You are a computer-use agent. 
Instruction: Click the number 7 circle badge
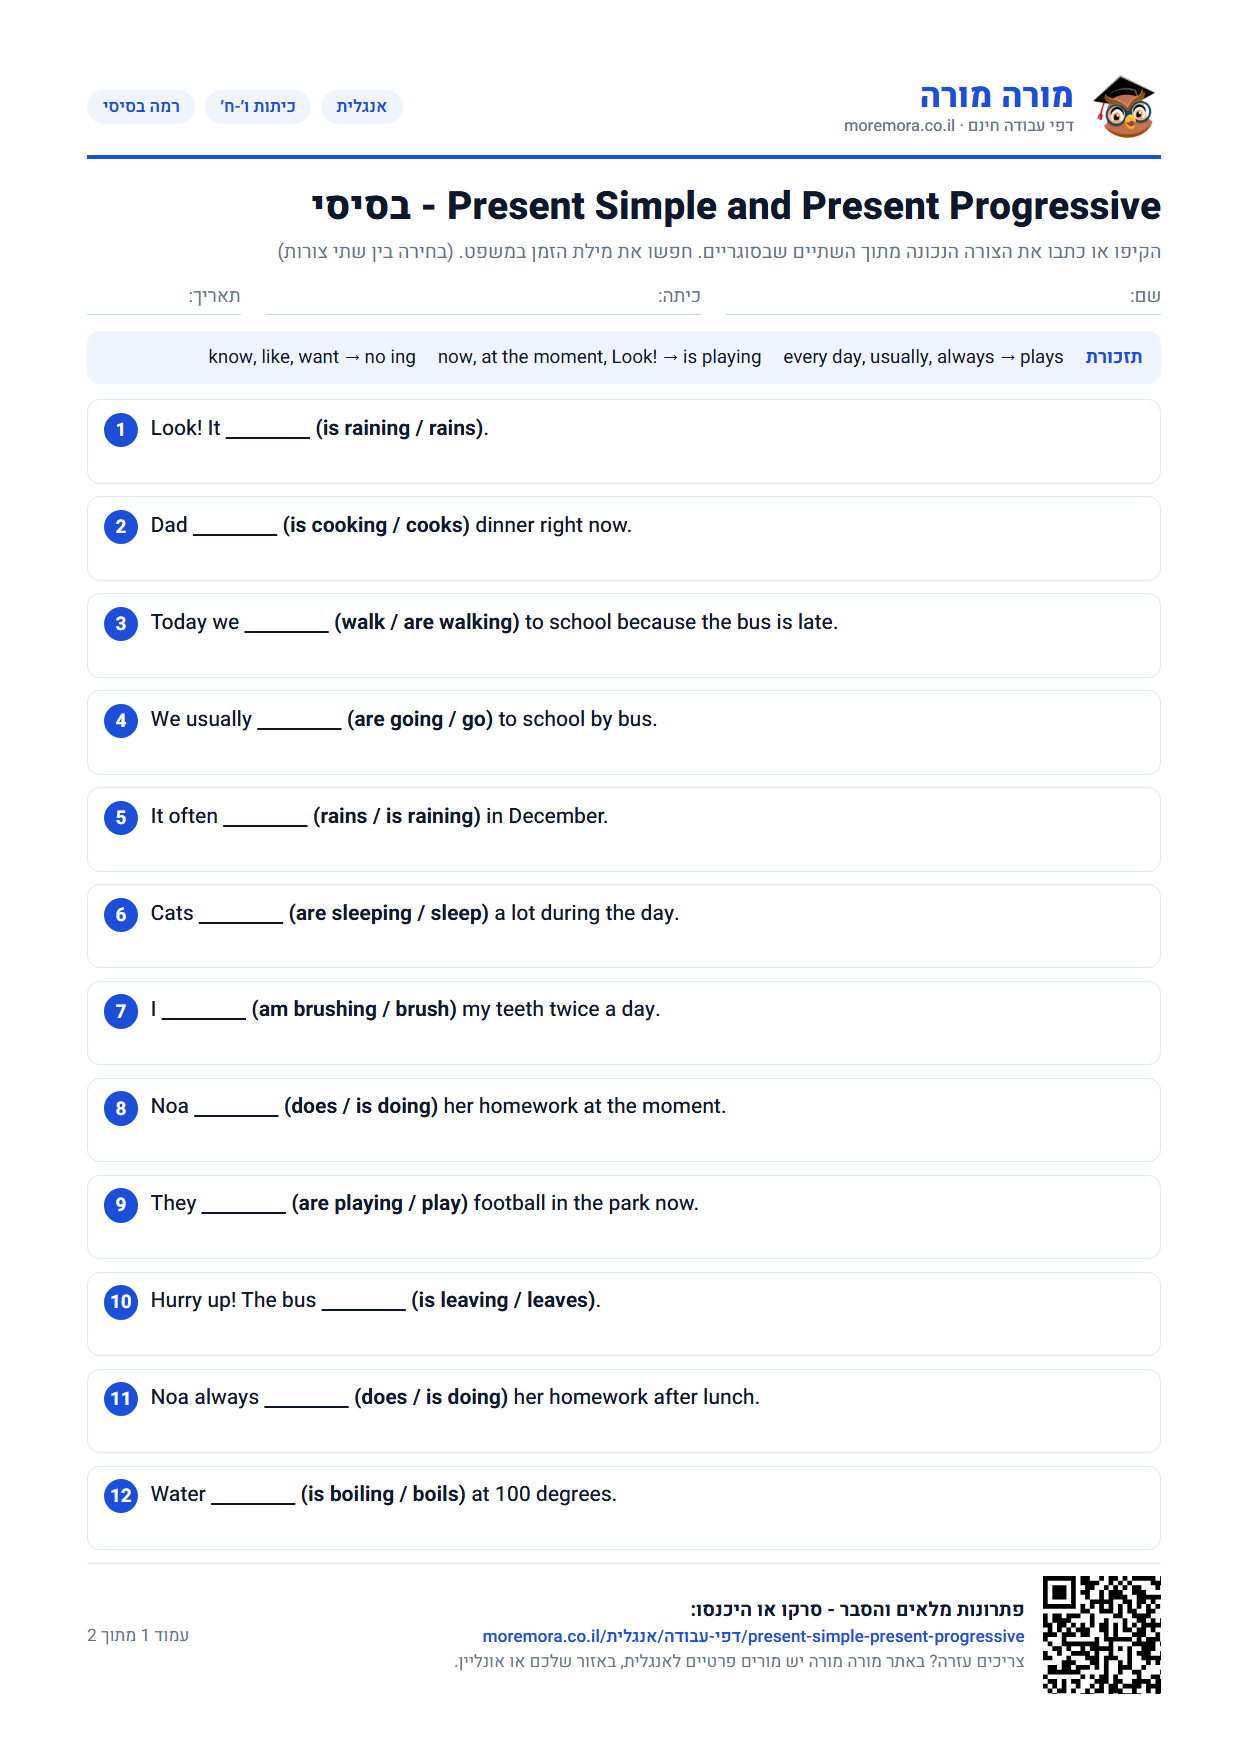[x=121, y=1011]
